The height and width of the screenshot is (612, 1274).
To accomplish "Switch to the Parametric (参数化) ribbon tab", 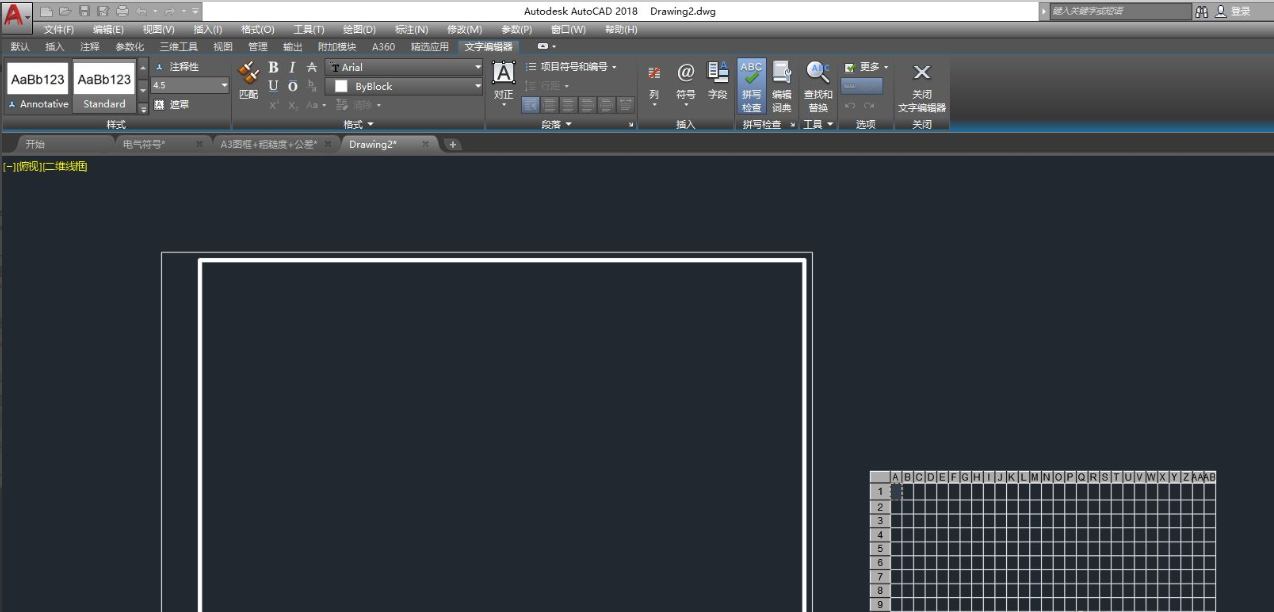I will (129, 46).
